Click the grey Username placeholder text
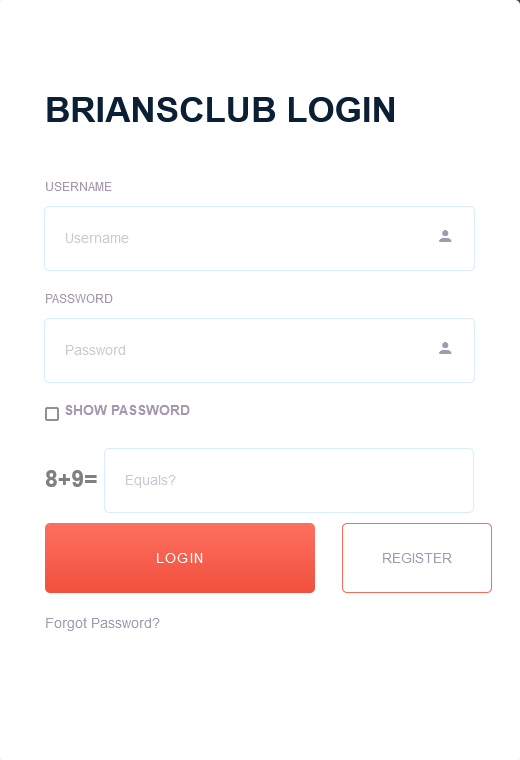This screenshot has height=760, width=520. 97,238
